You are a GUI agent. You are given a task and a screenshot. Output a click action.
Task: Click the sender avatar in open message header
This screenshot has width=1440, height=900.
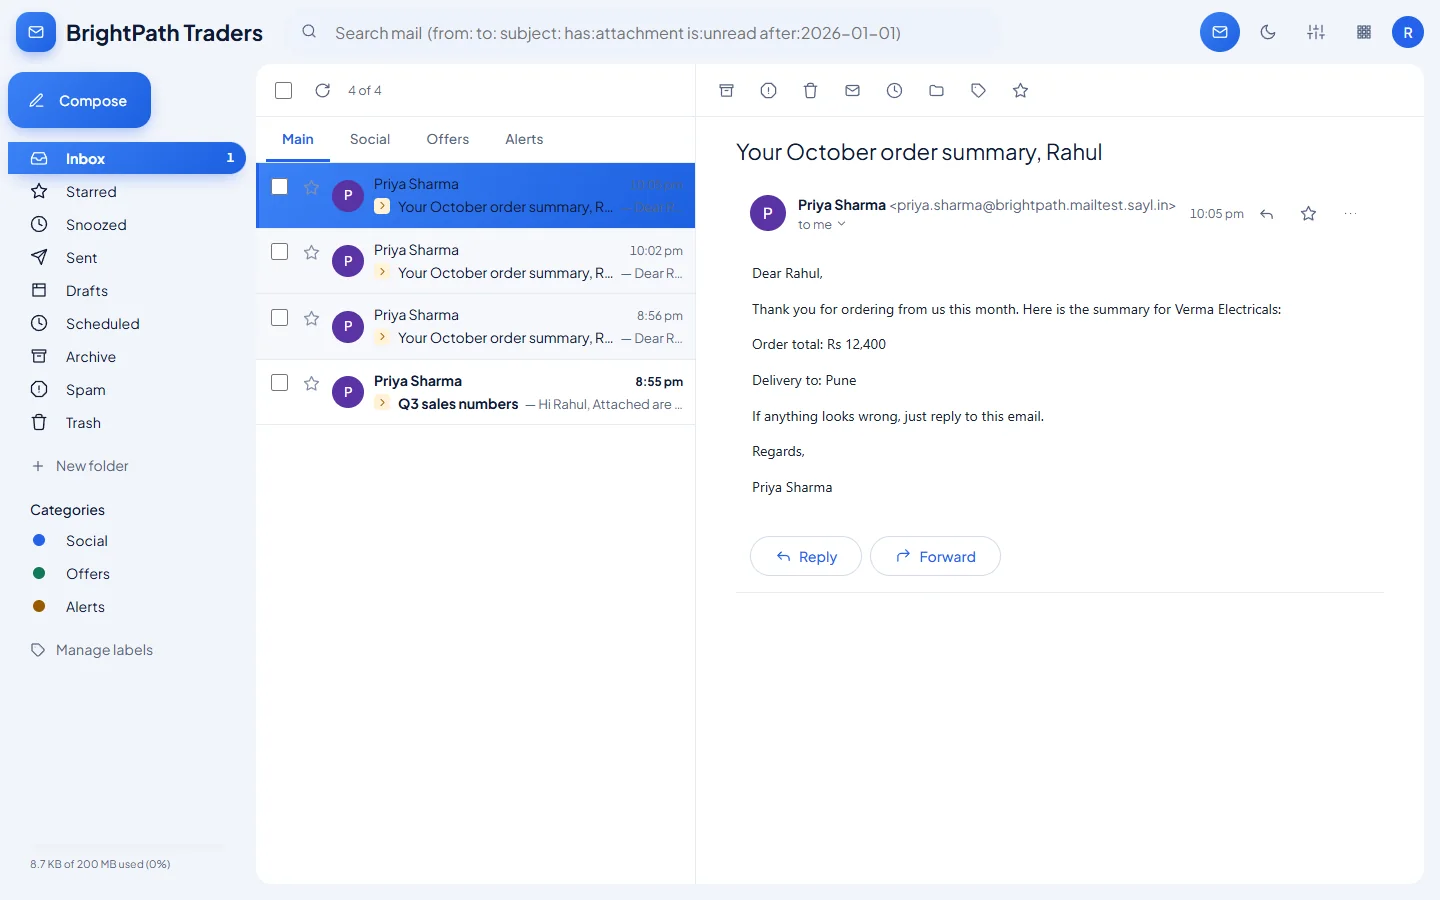pos(768,213)
